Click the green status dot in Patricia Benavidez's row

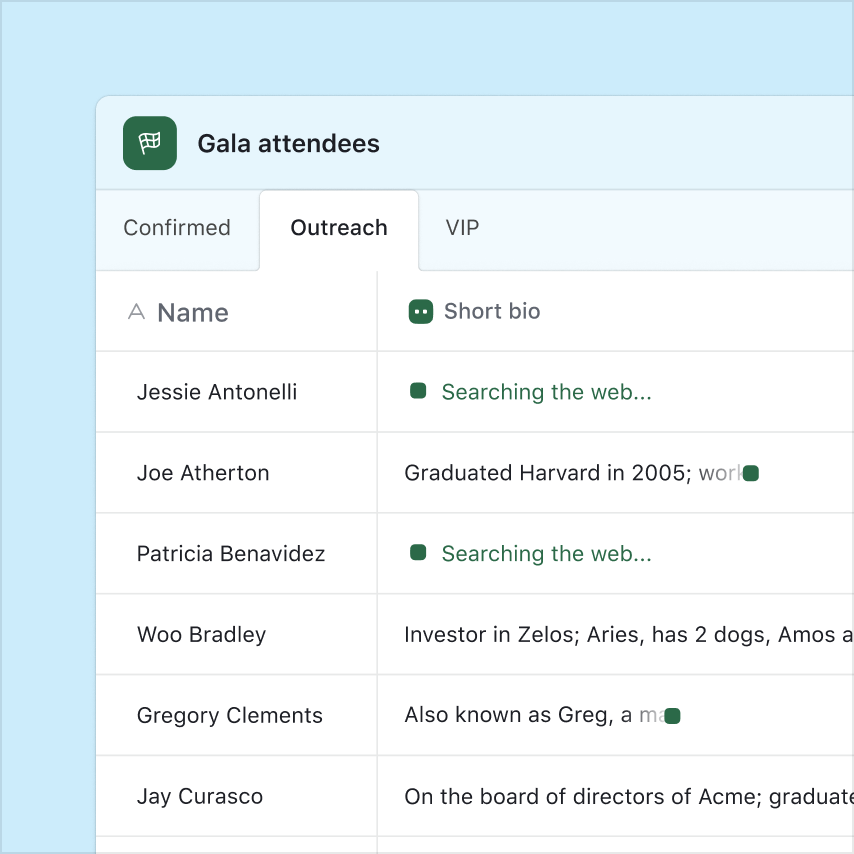[x=418, y=552]
